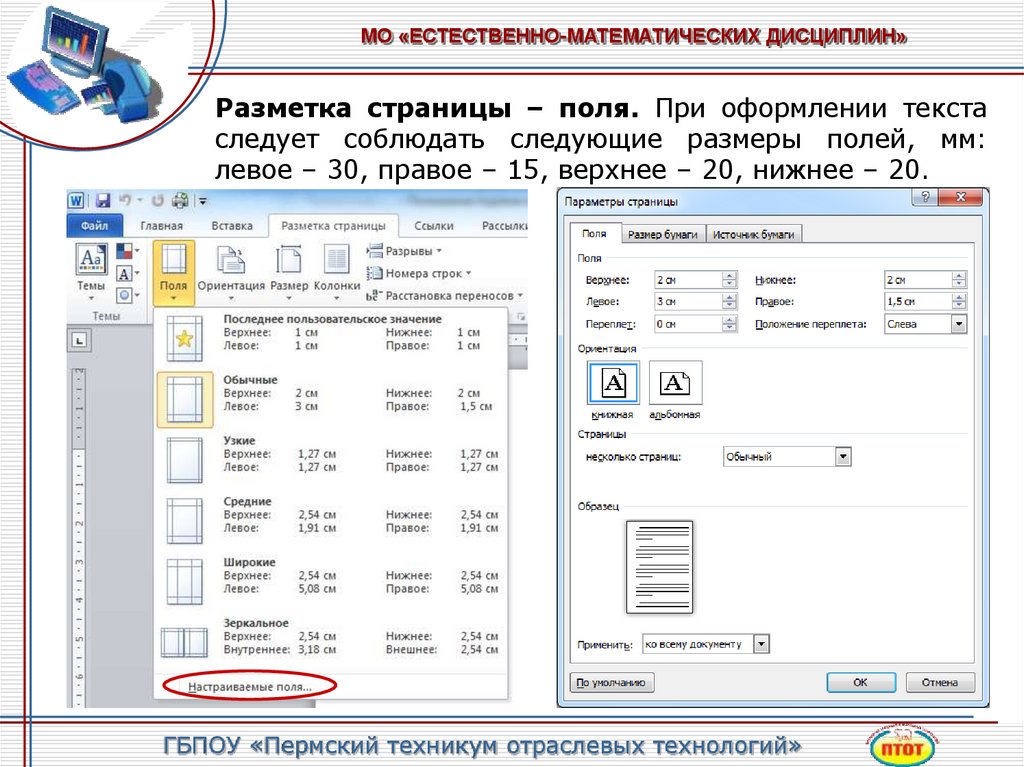Click Параметры страницы group dialog launcher
Image resolution: width=1024 pixels, height=767 pixels.
(520, 316)
